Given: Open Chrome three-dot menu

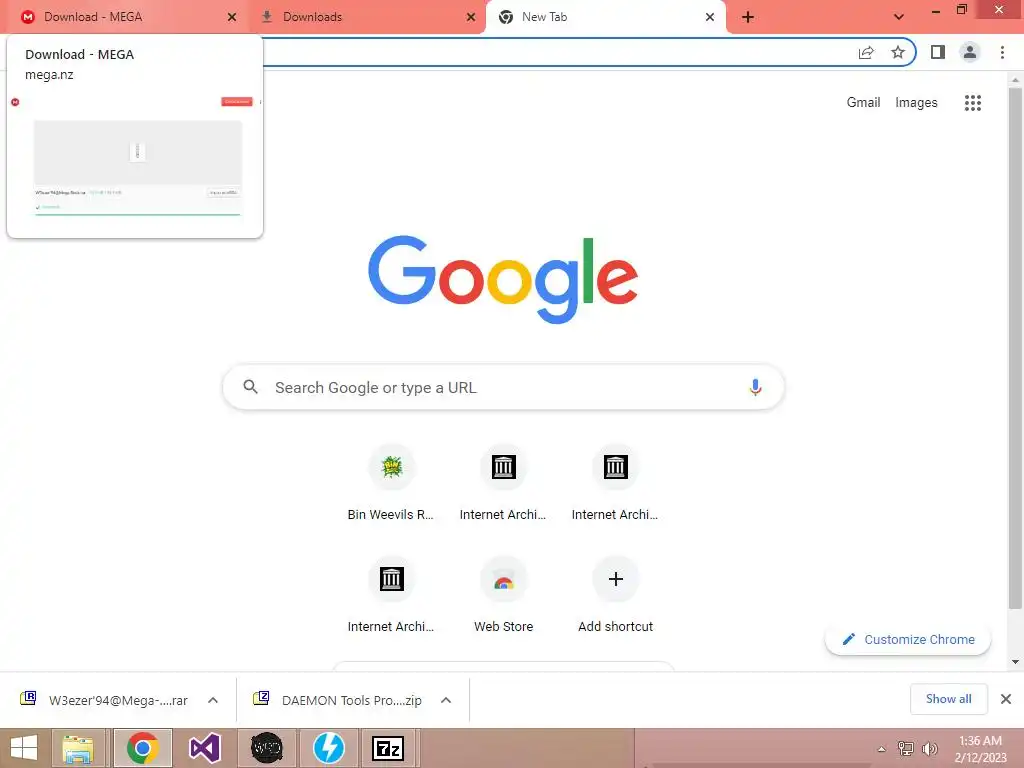Looking at the screenshot, I should pyautogui.click(x=1002, y=52).
